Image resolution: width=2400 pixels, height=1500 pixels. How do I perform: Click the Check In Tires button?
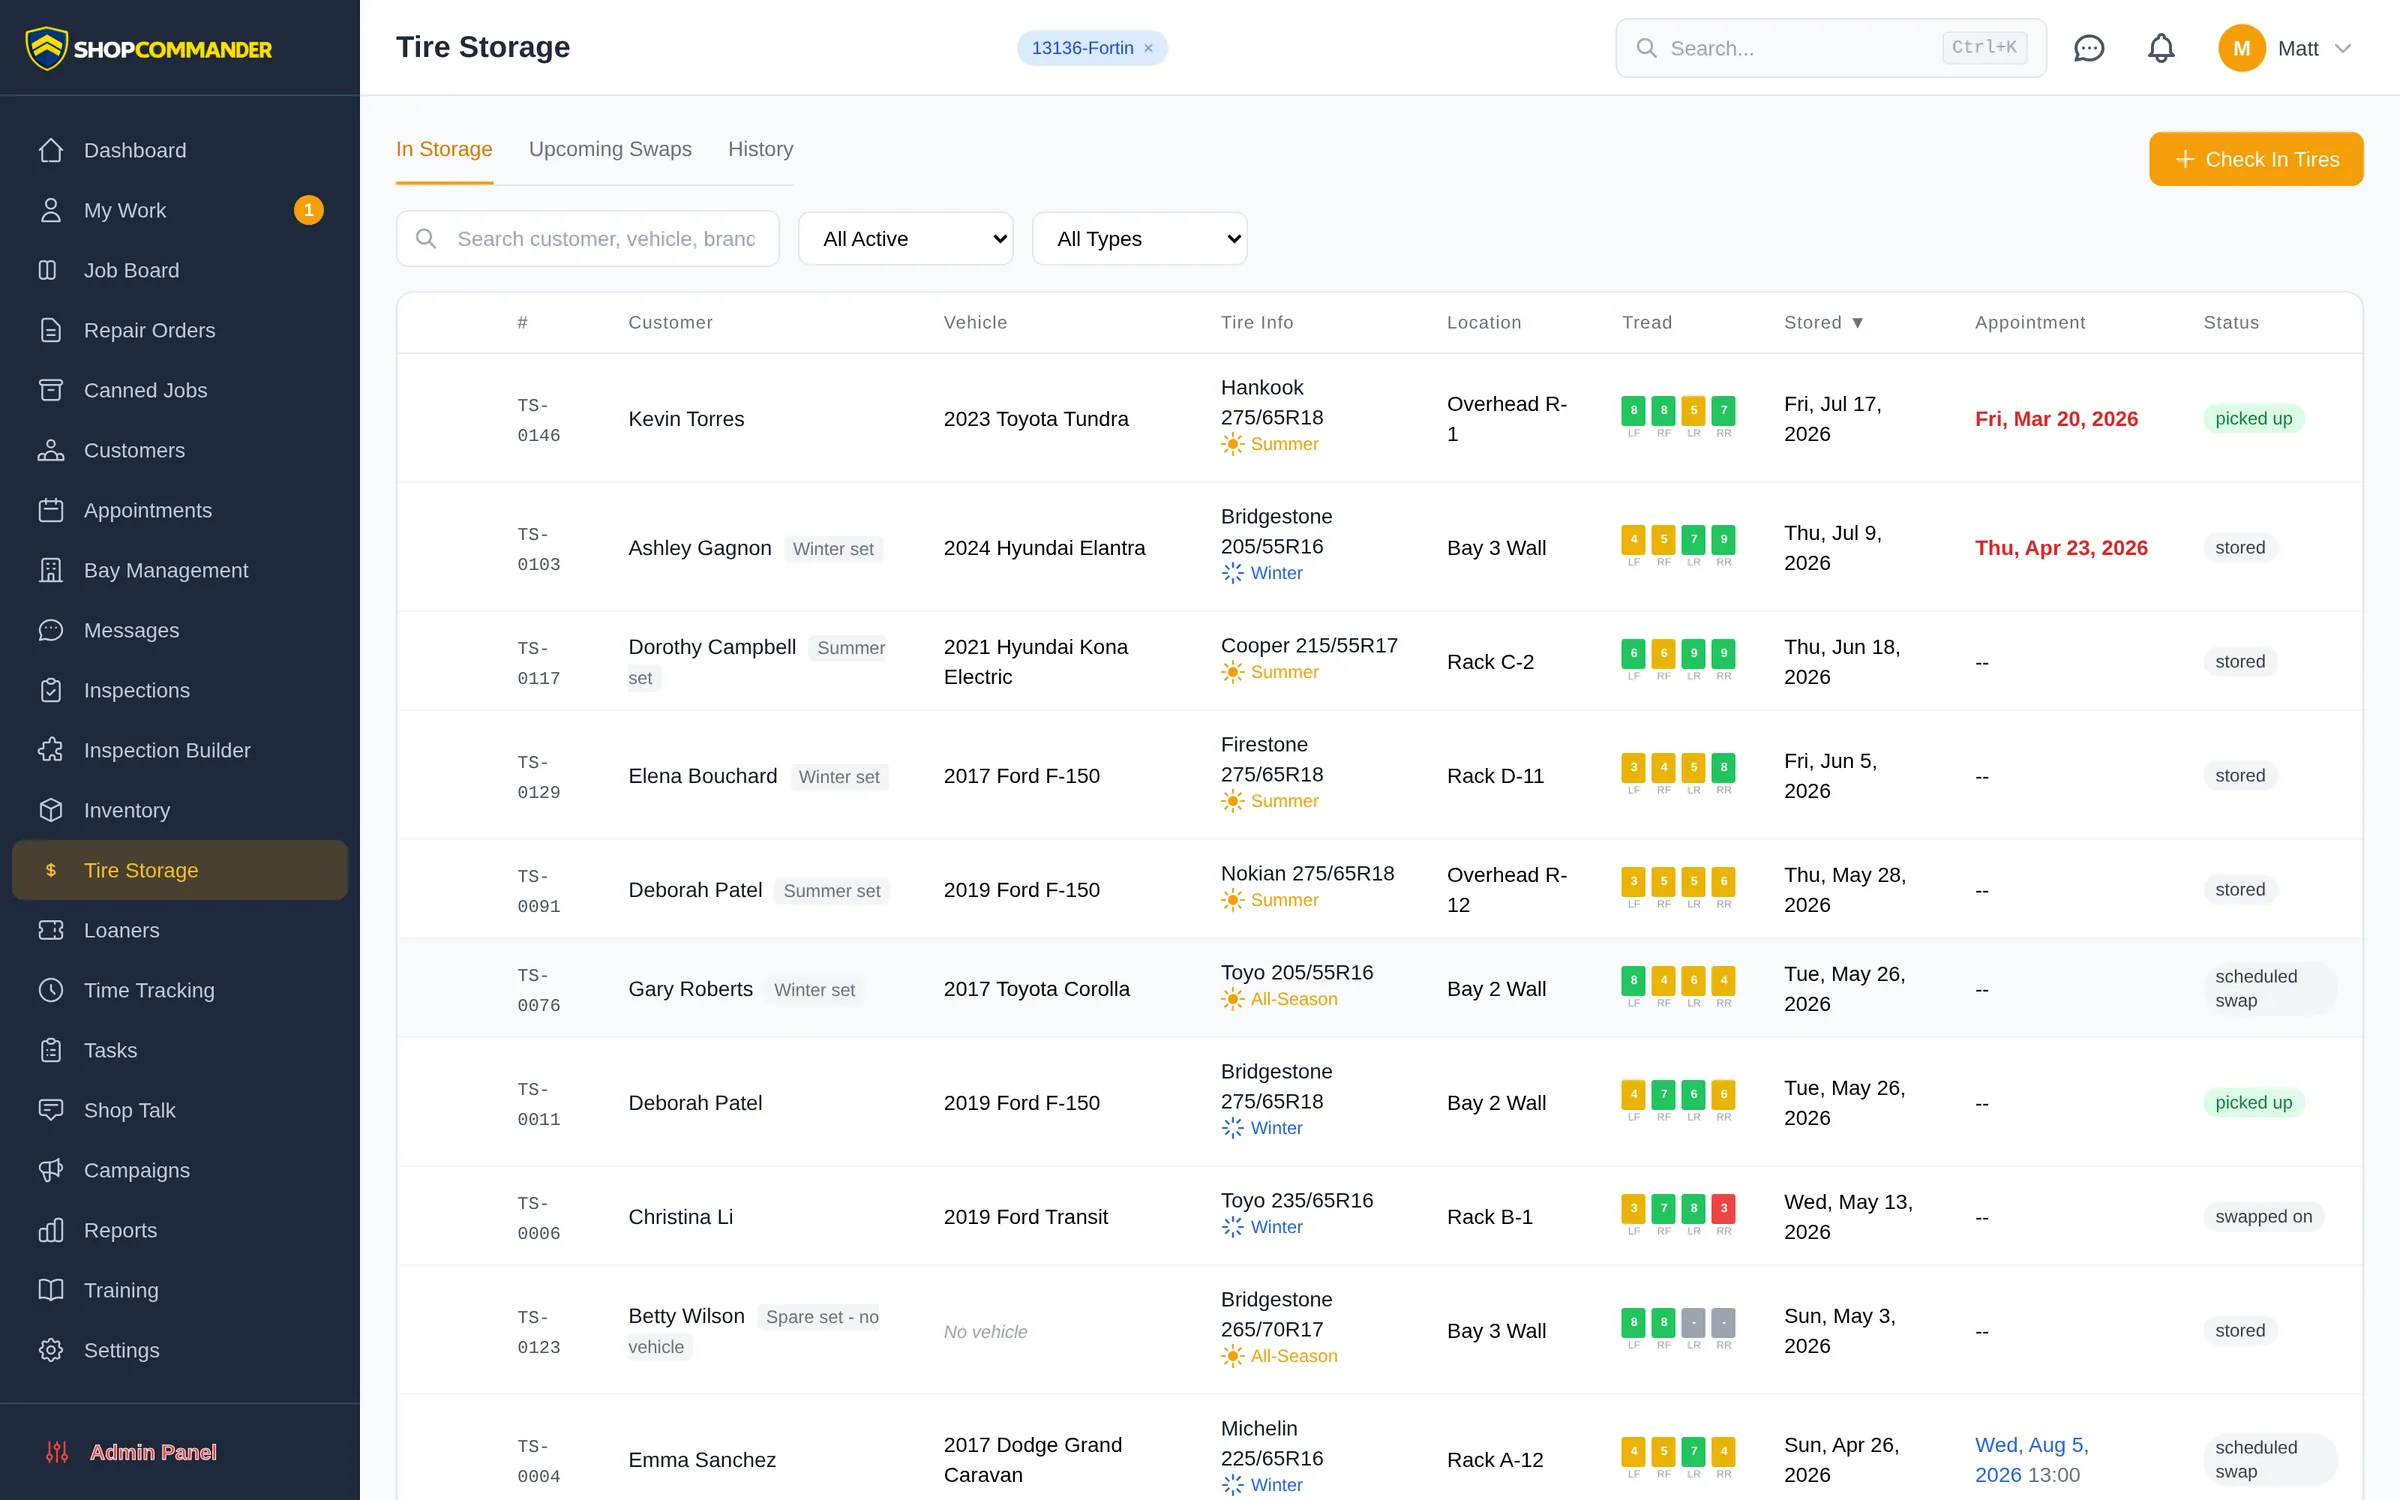pos(2256,159)
